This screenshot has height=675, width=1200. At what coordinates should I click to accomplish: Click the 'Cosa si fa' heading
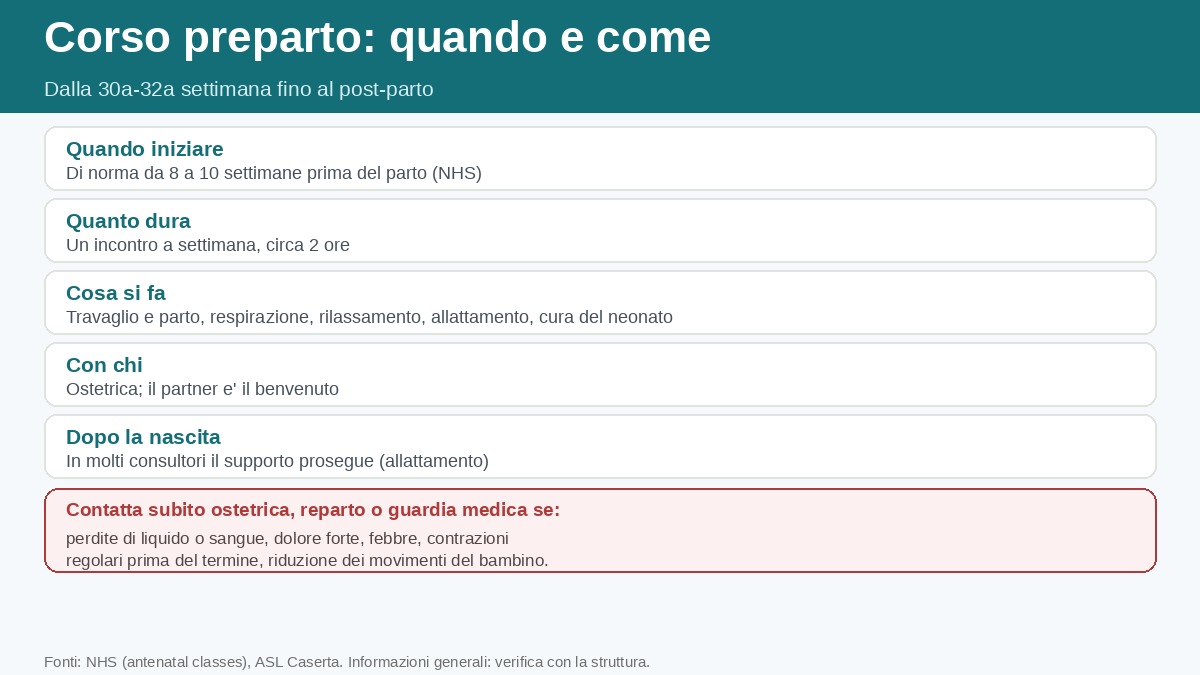point(116,293)
